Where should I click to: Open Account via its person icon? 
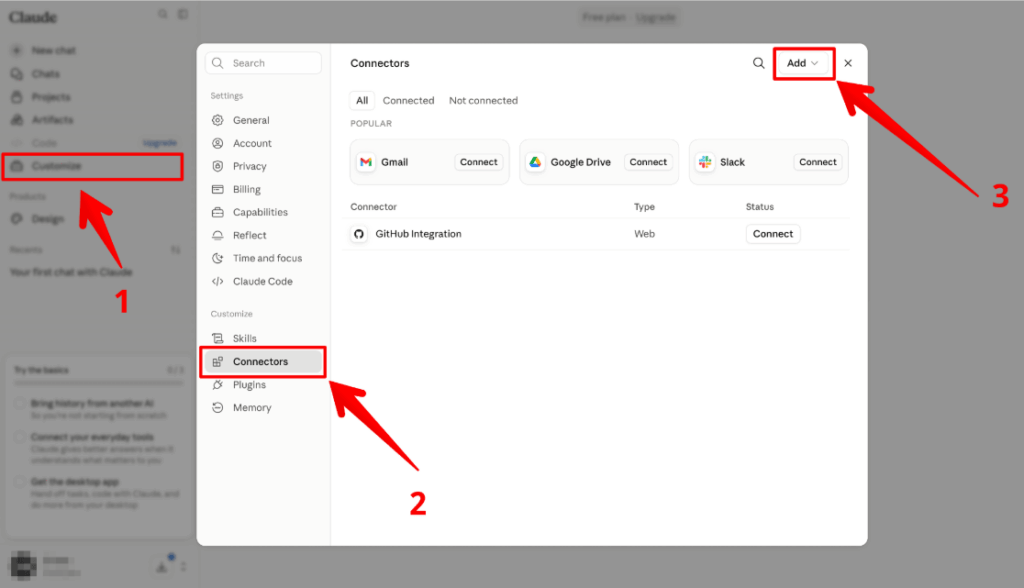[x=217, y=143]
